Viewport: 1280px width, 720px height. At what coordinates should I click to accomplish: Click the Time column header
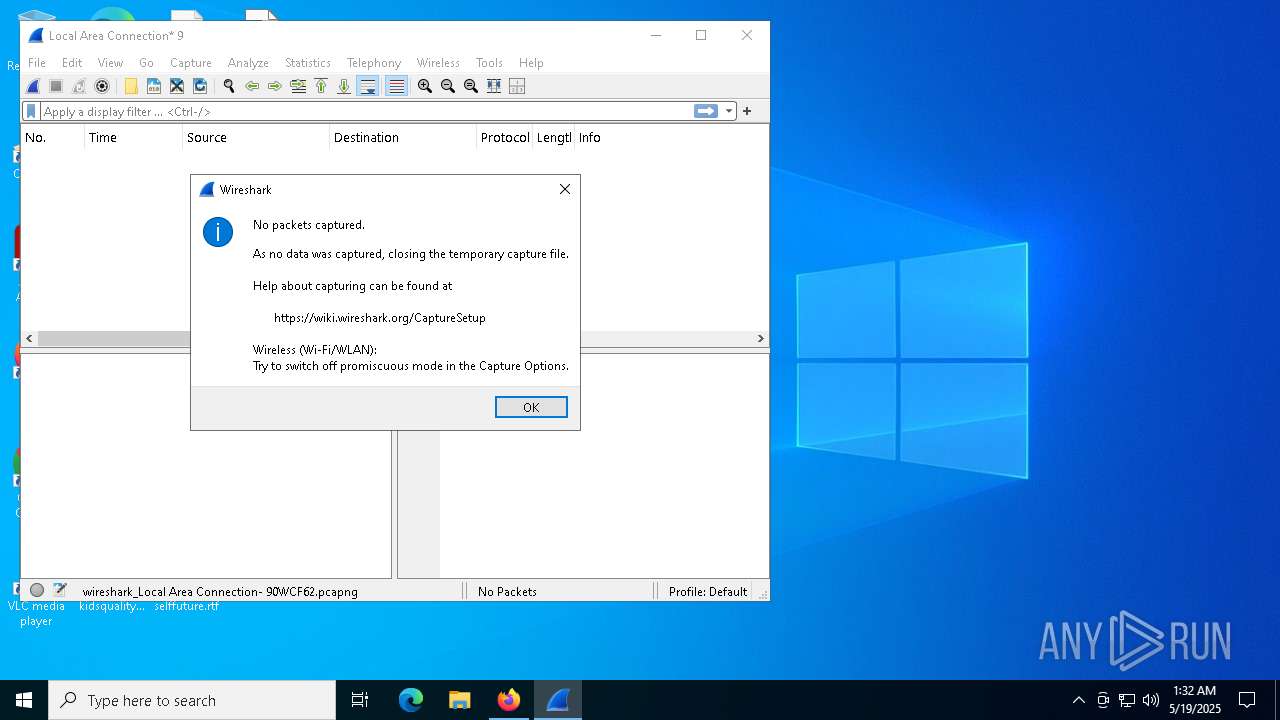coord(134,138)
